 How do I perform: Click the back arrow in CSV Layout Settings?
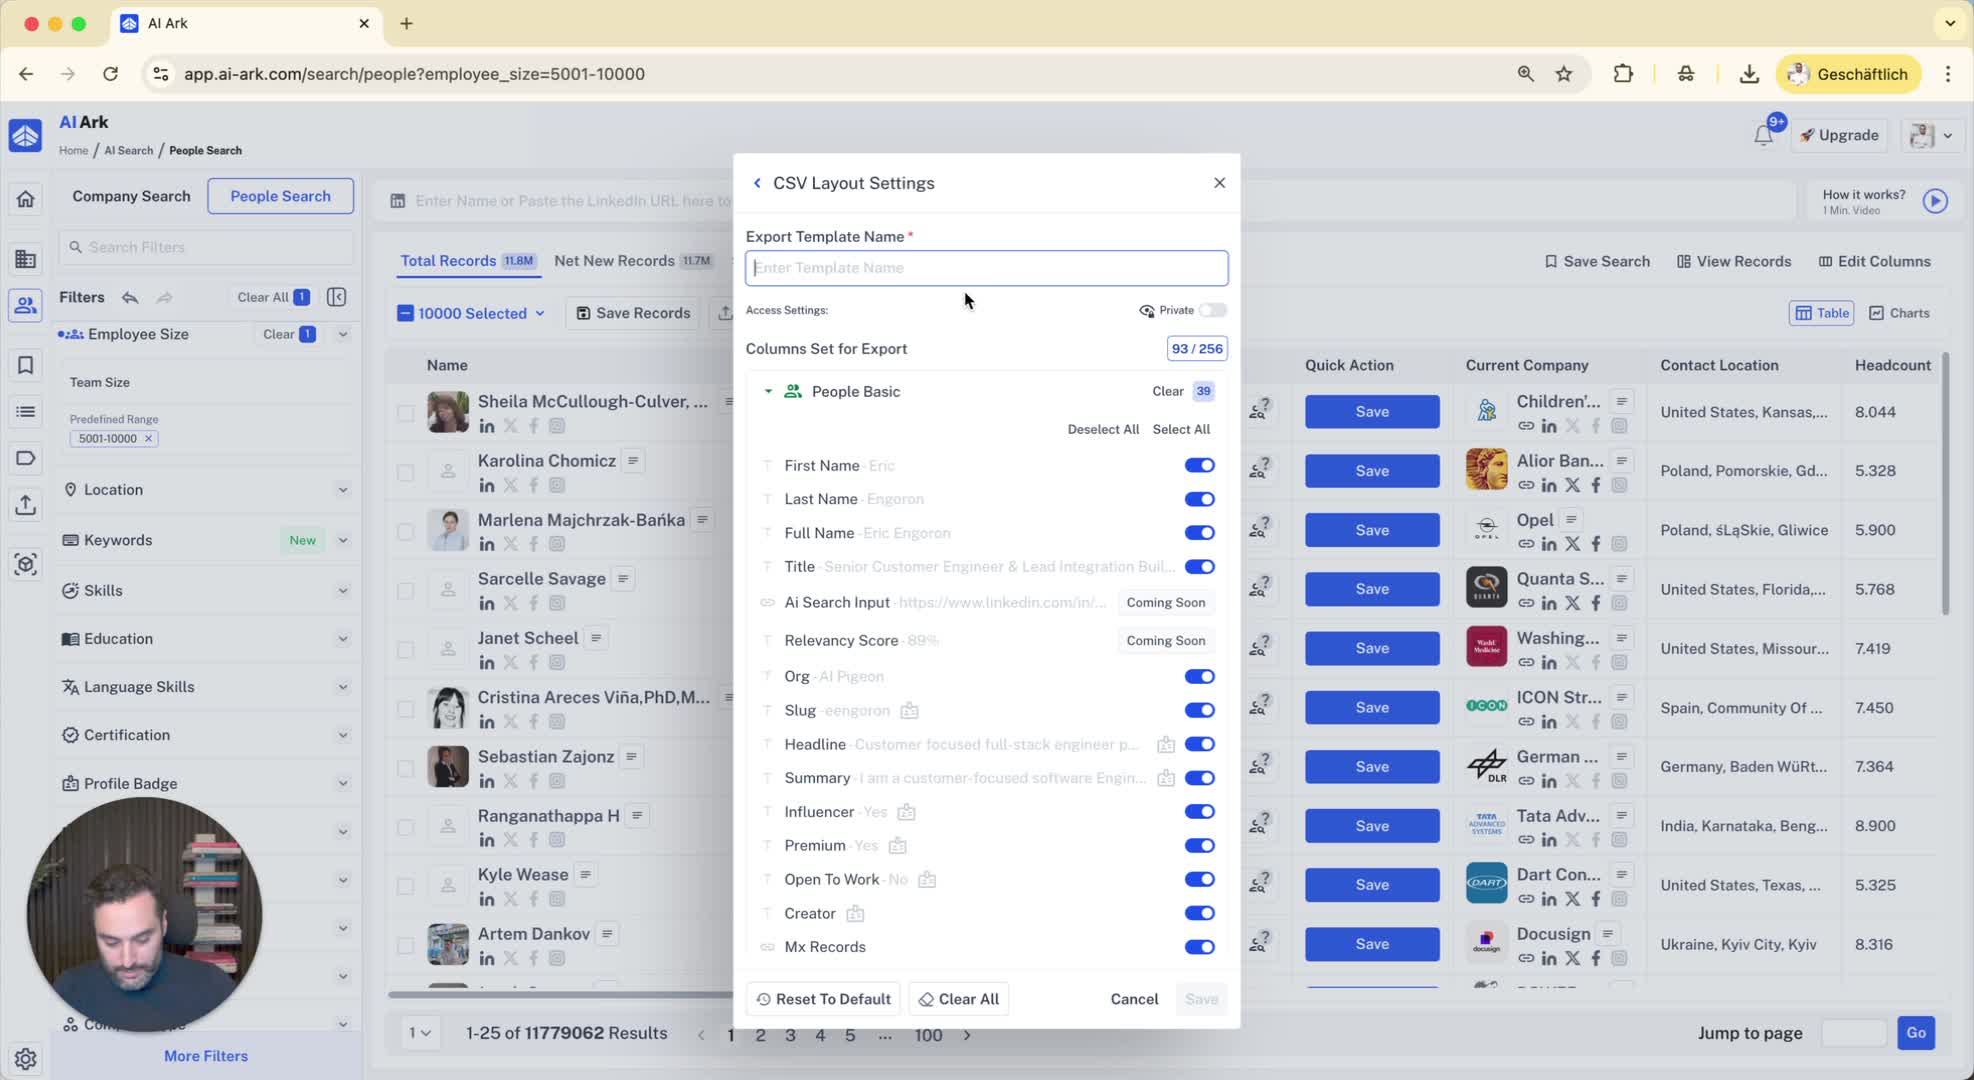coord(757,183)
